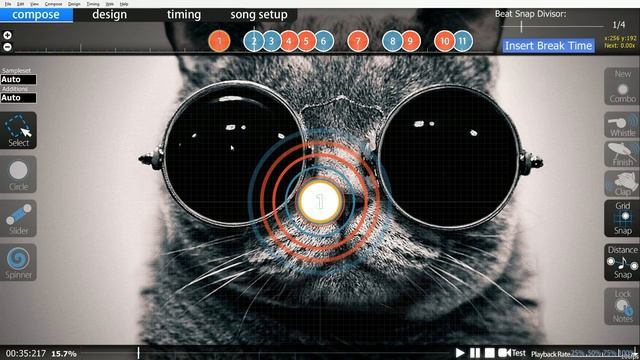Select timeline hit object 10

coord(444,41)
